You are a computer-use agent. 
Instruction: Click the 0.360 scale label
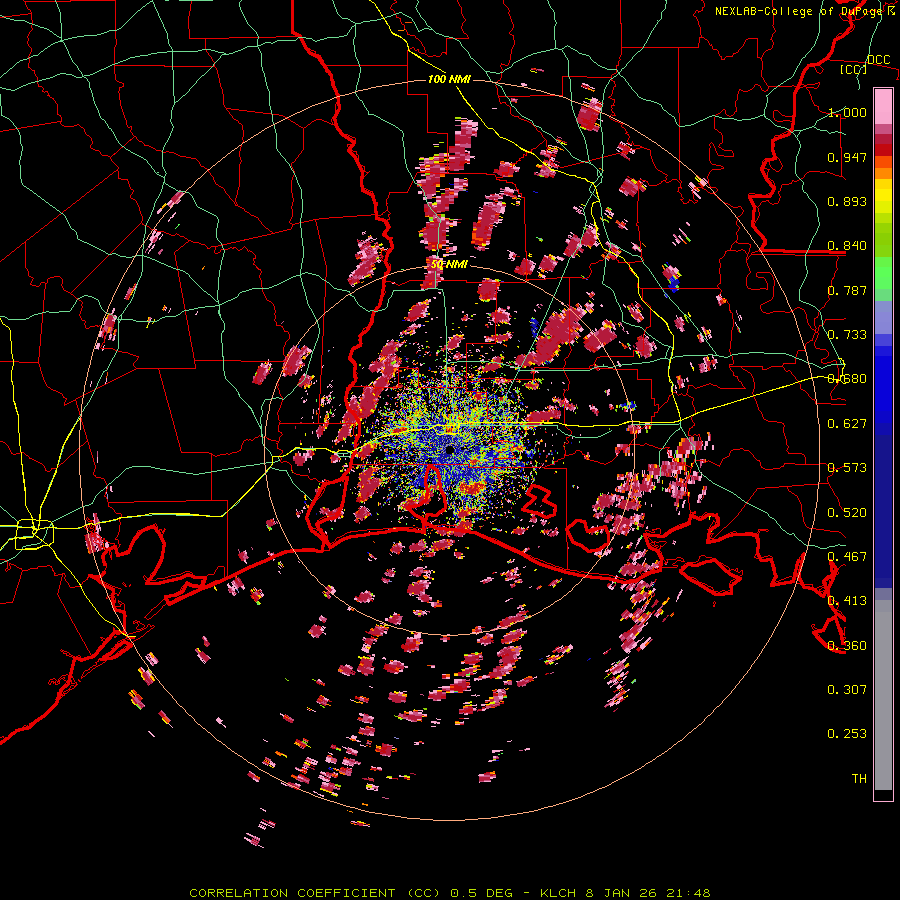847,646
